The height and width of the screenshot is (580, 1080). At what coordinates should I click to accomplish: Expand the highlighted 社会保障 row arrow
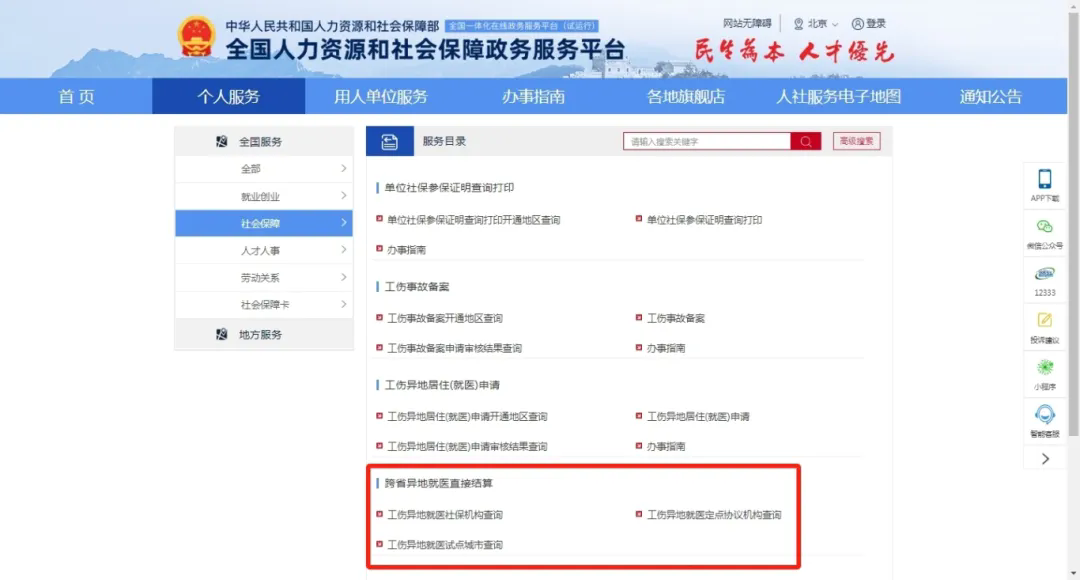pyautogui.click(x=343, y=223)
